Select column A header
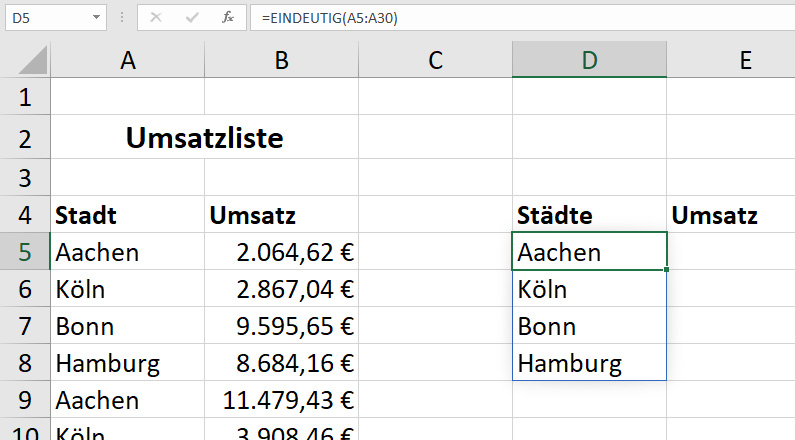 (127, 60)
